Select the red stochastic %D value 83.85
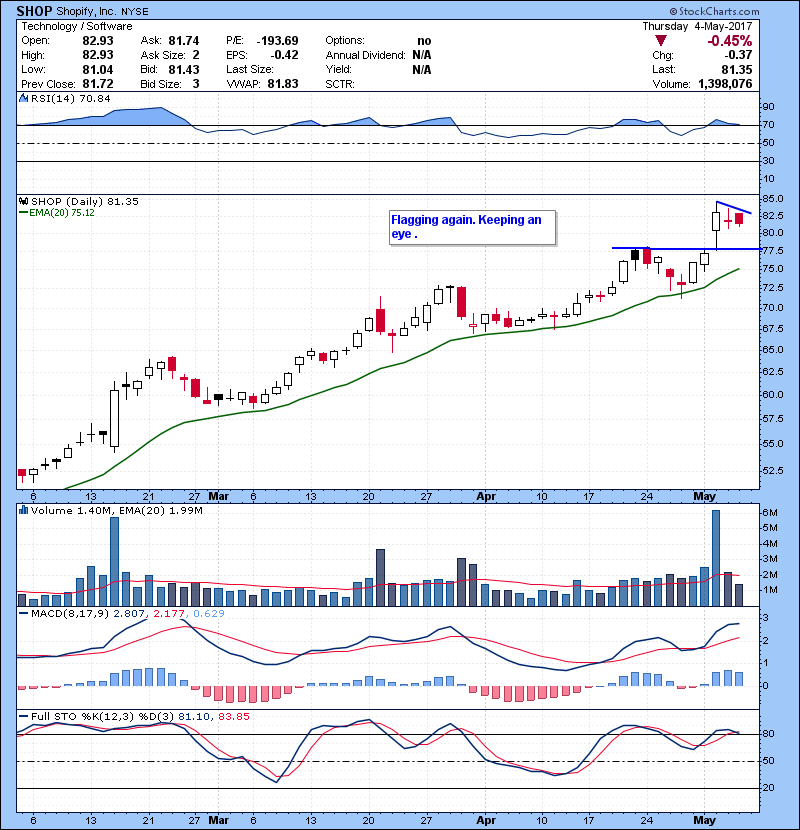 pos(233,716)
